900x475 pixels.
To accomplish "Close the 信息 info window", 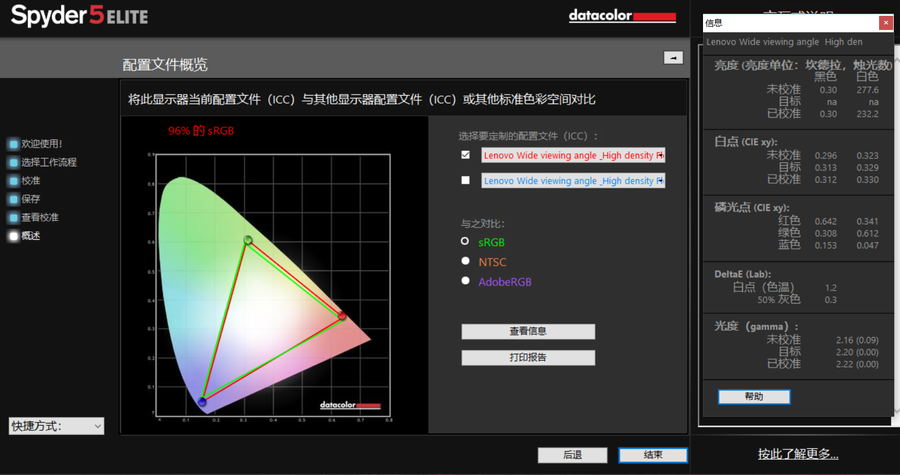I will coord(885,22).
